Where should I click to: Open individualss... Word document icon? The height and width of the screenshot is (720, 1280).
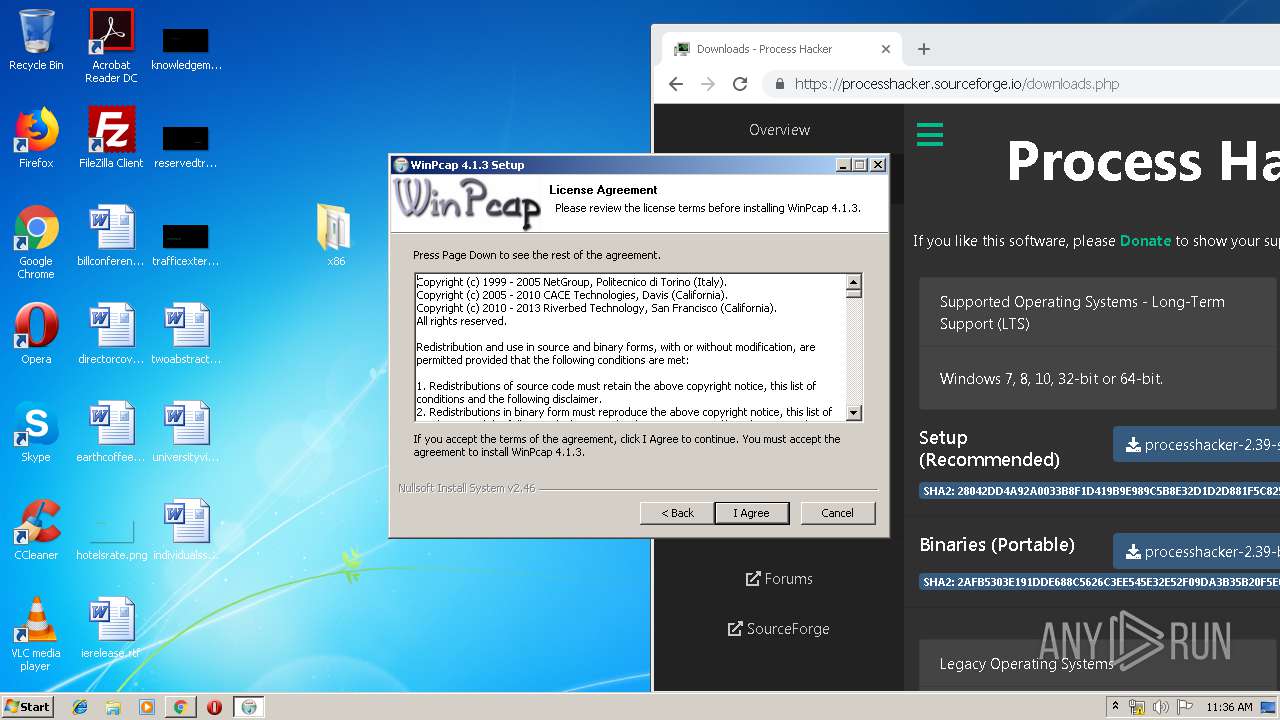coord(186,530)
